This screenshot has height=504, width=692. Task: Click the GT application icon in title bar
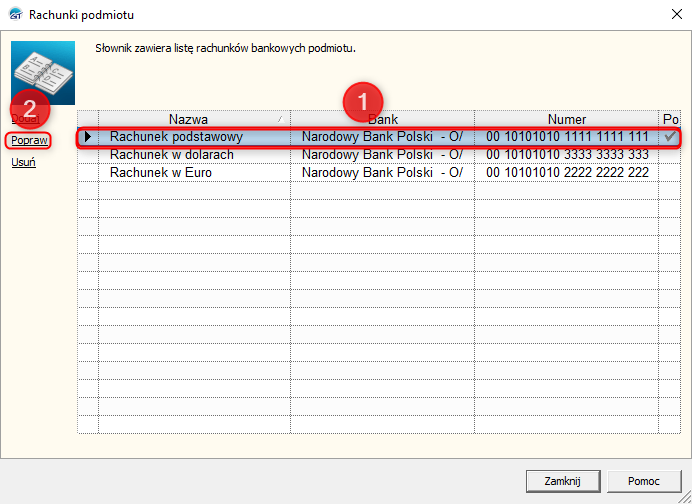(14, 15)
